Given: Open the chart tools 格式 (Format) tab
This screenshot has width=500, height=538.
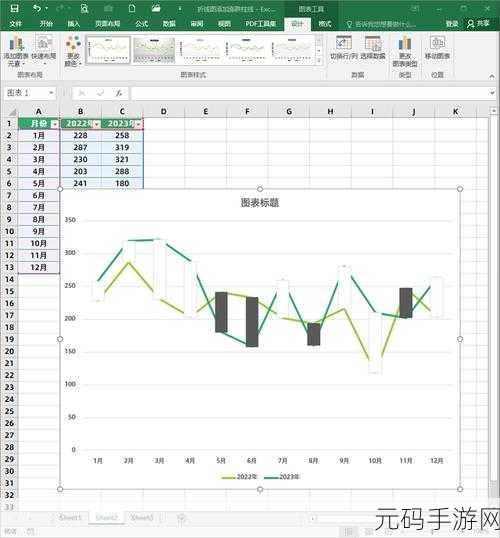Looking at the screenshot, I should pyautogui.click(x=325, y=24).
